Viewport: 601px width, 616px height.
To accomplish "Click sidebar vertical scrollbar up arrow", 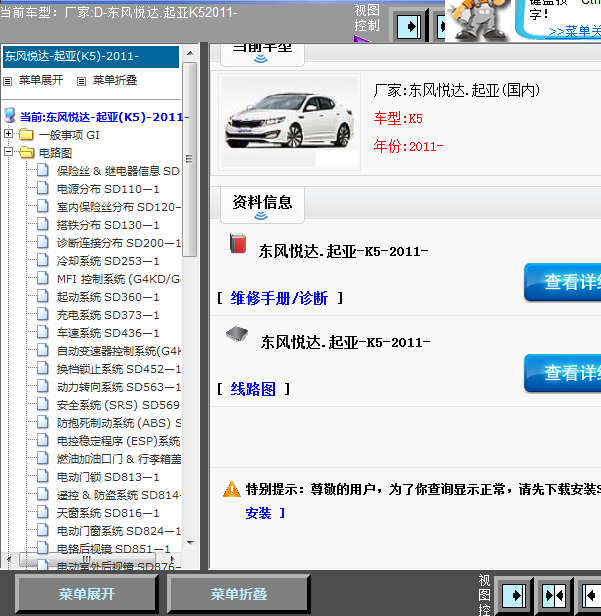I will [x=191, y=53].
